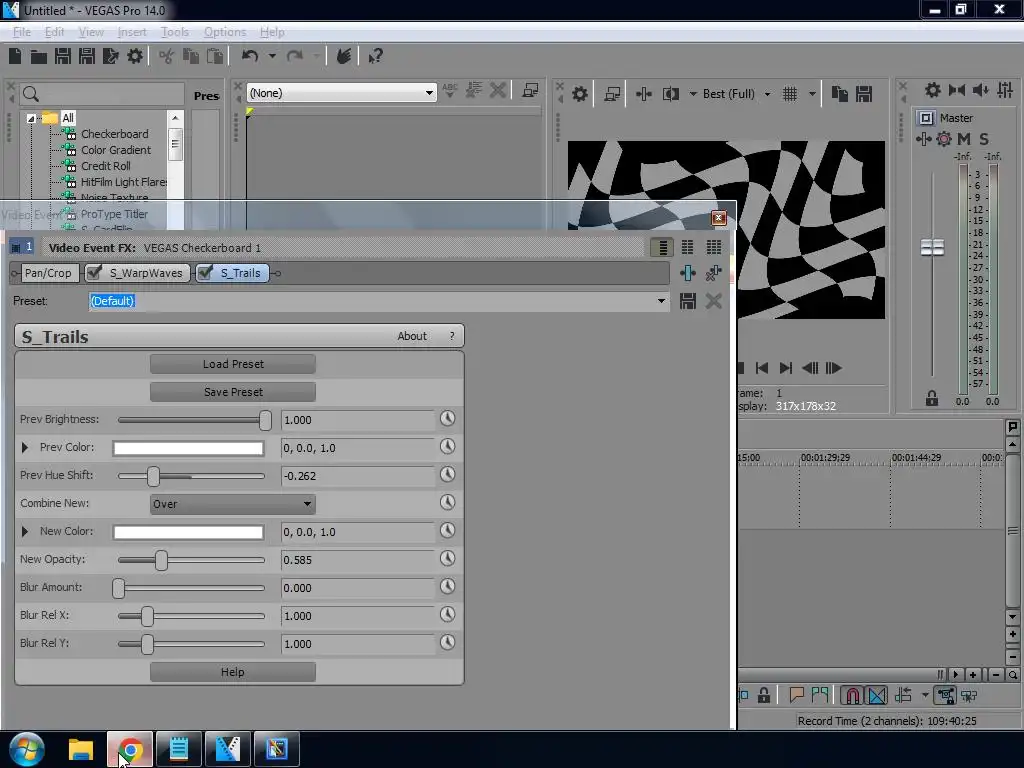Click the Redo arrow icon
Image resolution: width=1024 pixels, height=768 pixels.
point(295,56)
